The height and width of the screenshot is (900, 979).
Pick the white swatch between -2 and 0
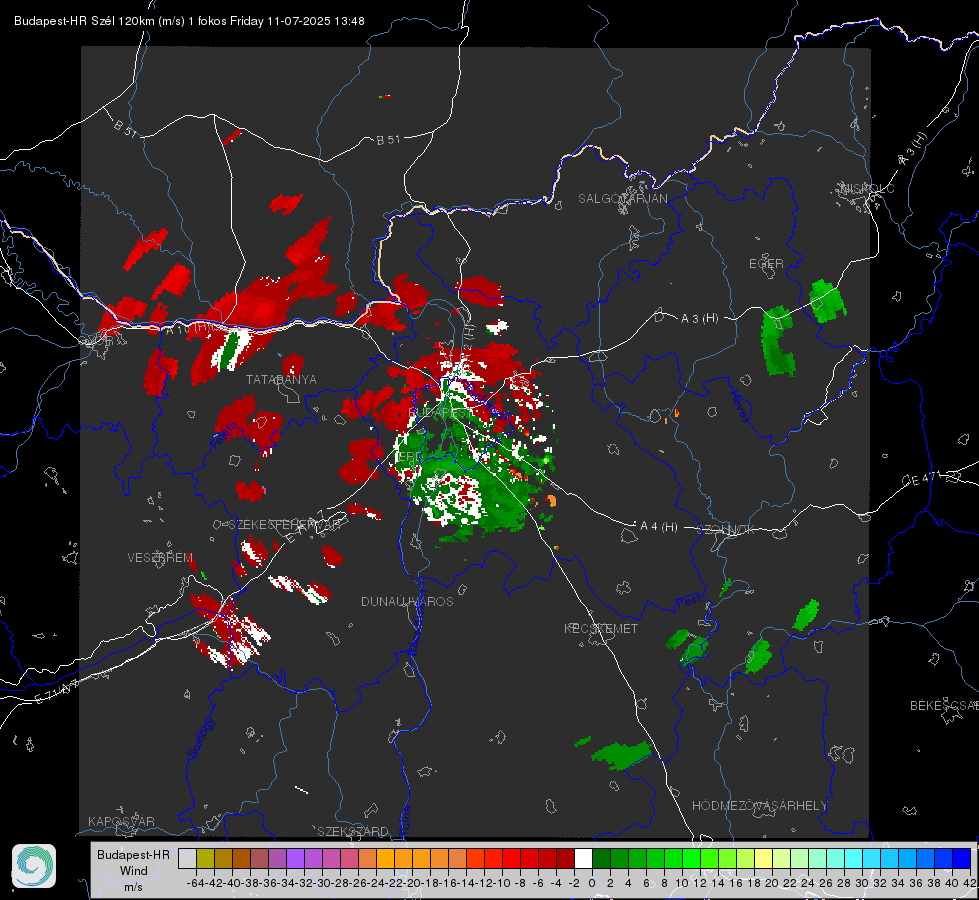coord(583,859)
